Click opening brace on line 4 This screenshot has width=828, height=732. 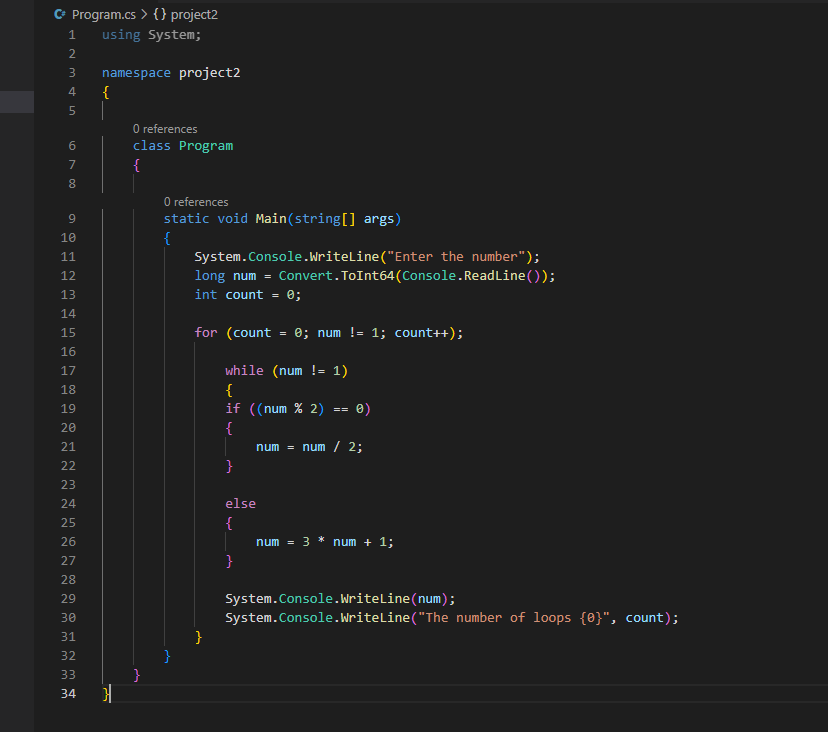(106, 92)
